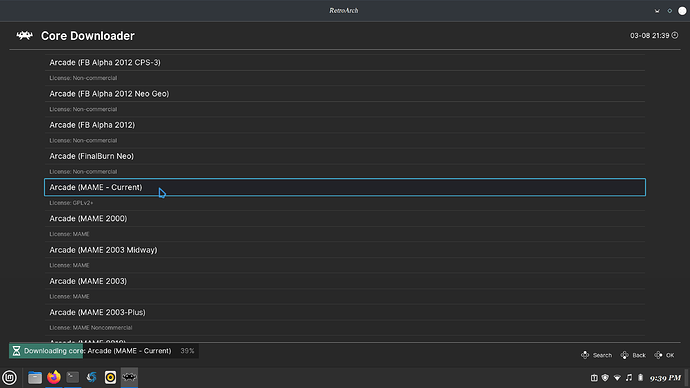
Task: Close the RetroArch window
Action: pos(682,11)
